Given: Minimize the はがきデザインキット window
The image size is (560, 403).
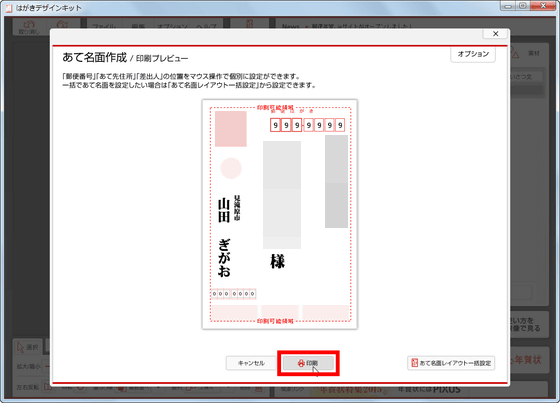Looking at the screenshot, I should 508,6.
